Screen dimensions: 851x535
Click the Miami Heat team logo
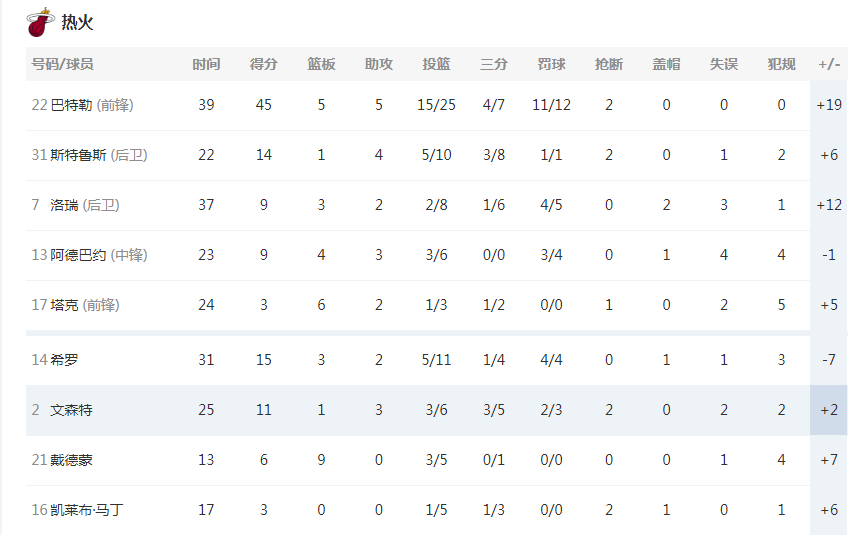tap(40, 22)
